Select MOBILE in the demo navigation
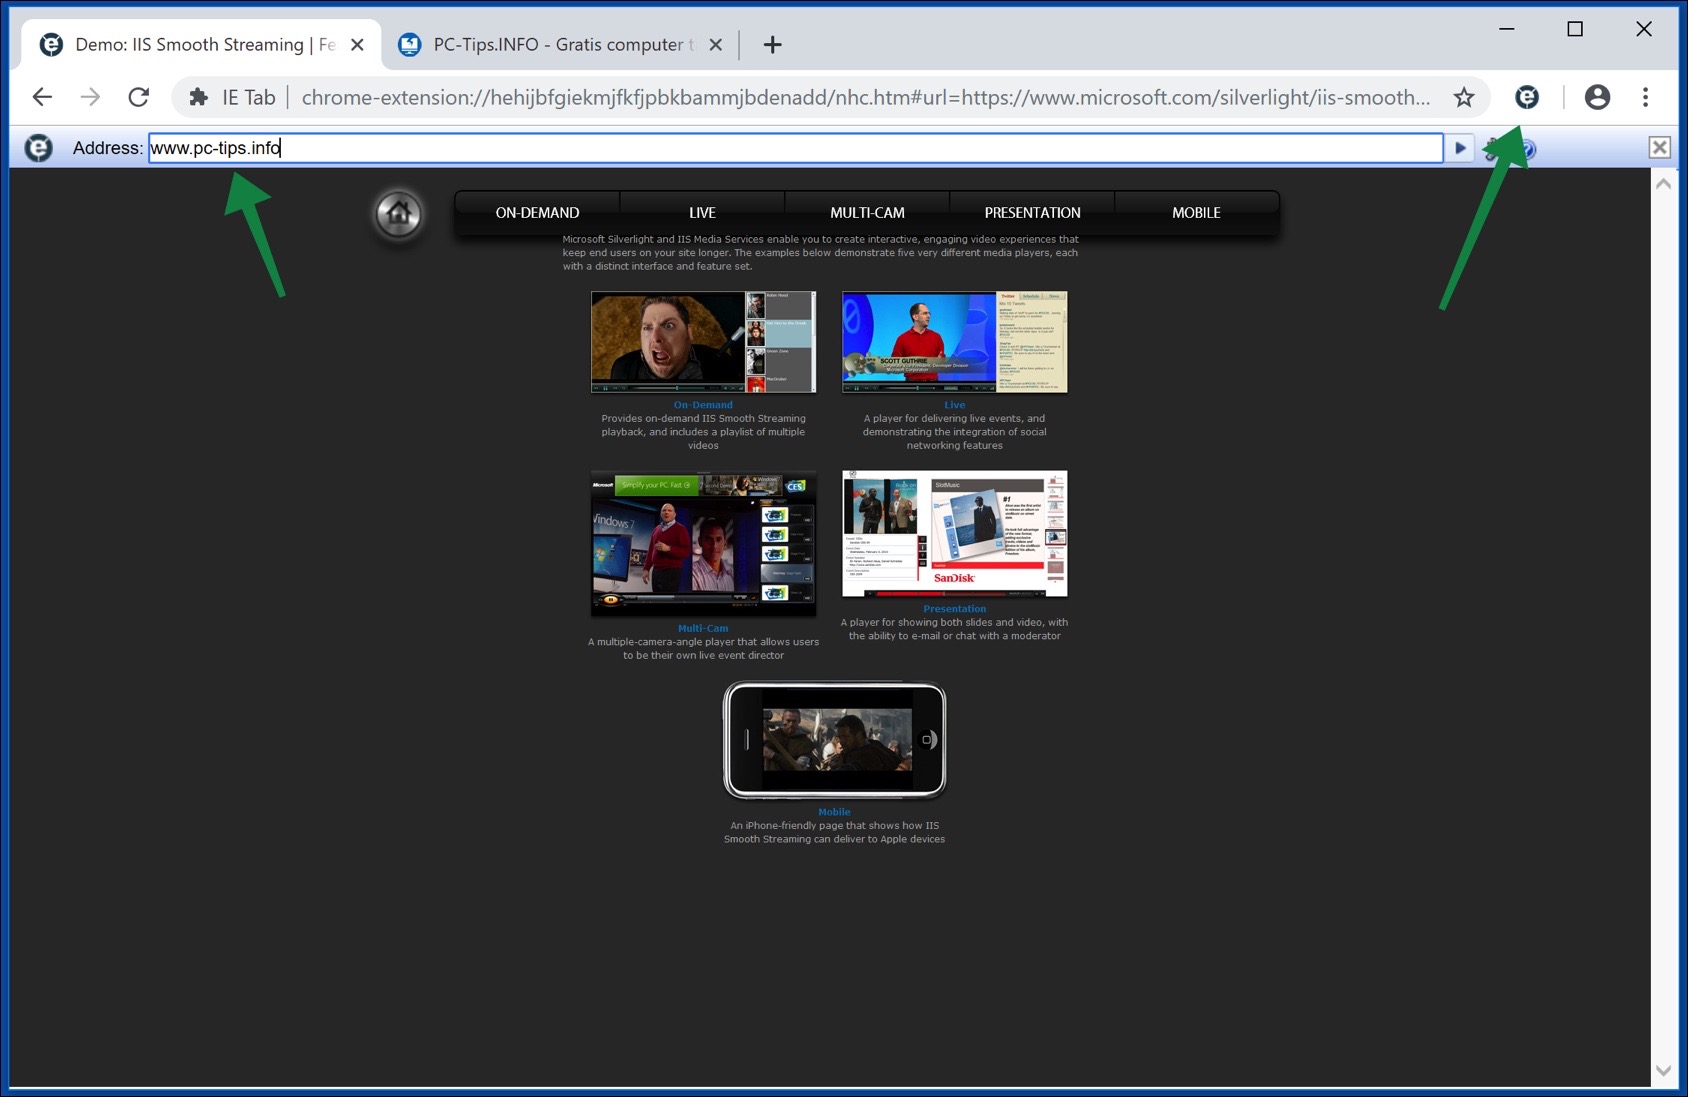 [1196, 212]
